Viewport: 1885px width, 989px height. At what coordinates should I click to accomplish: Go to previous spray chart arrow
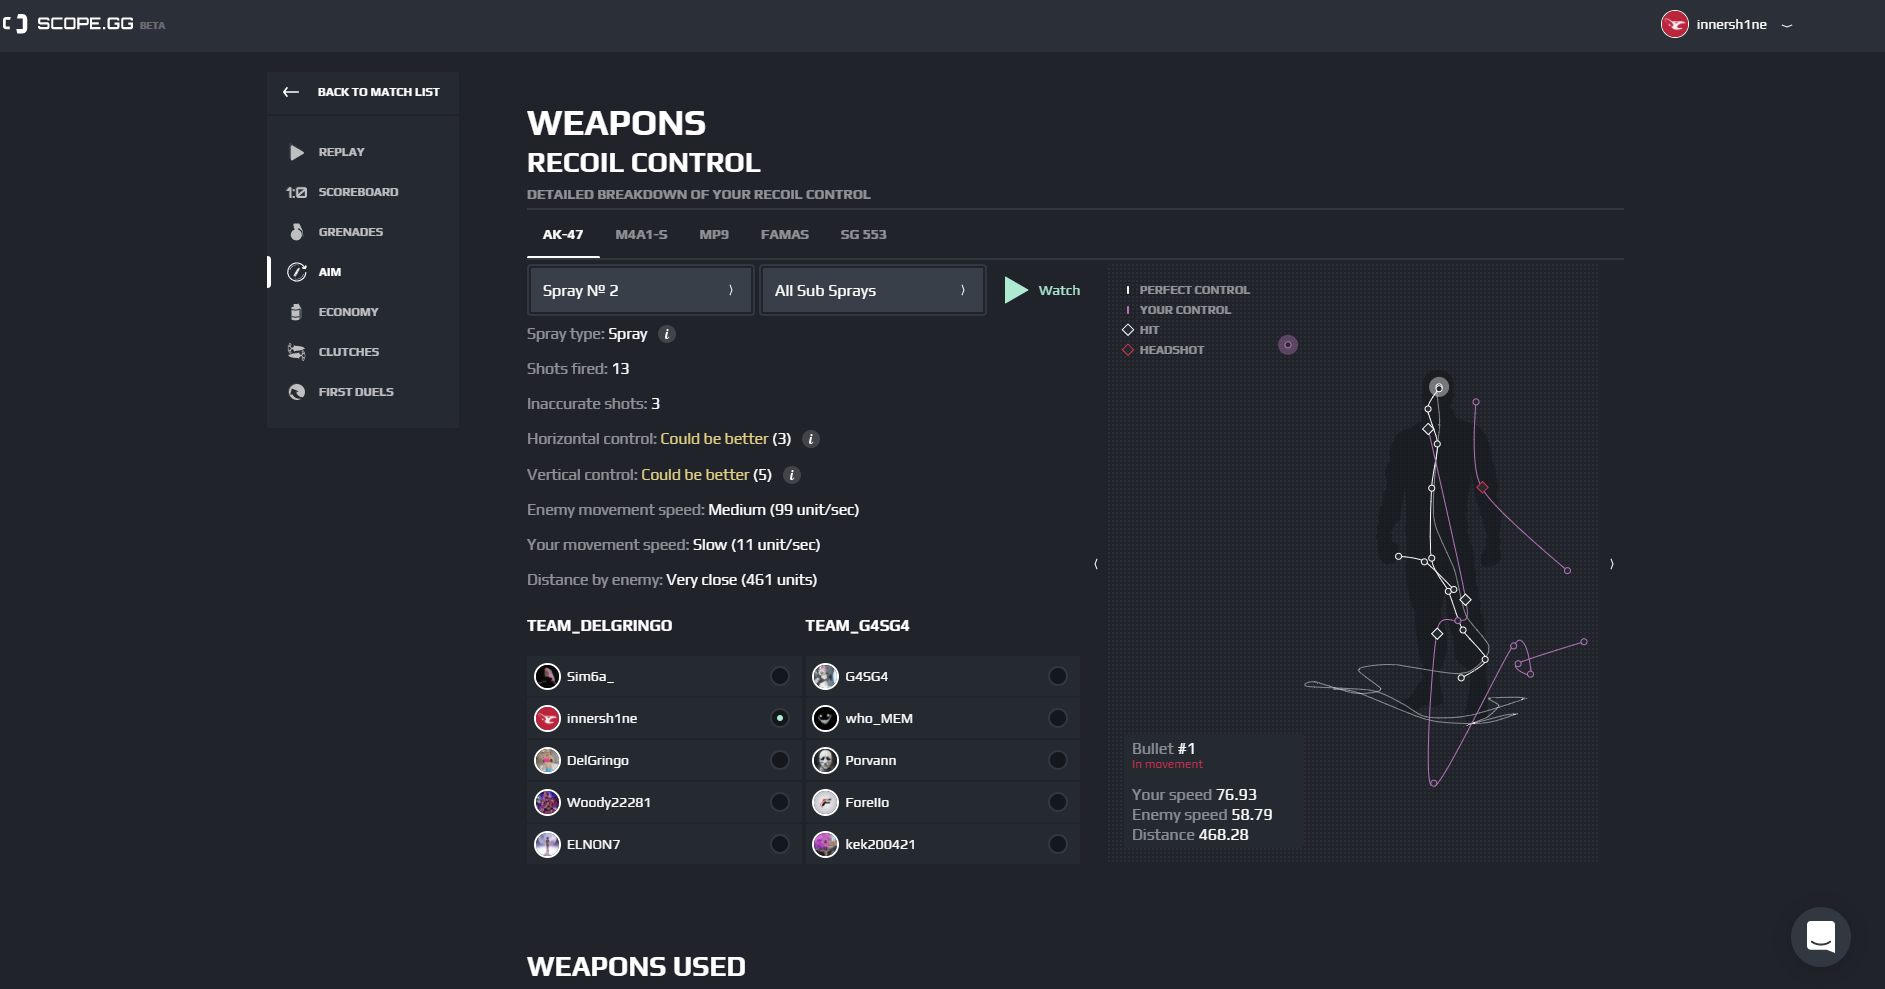tap(1096, 564)
